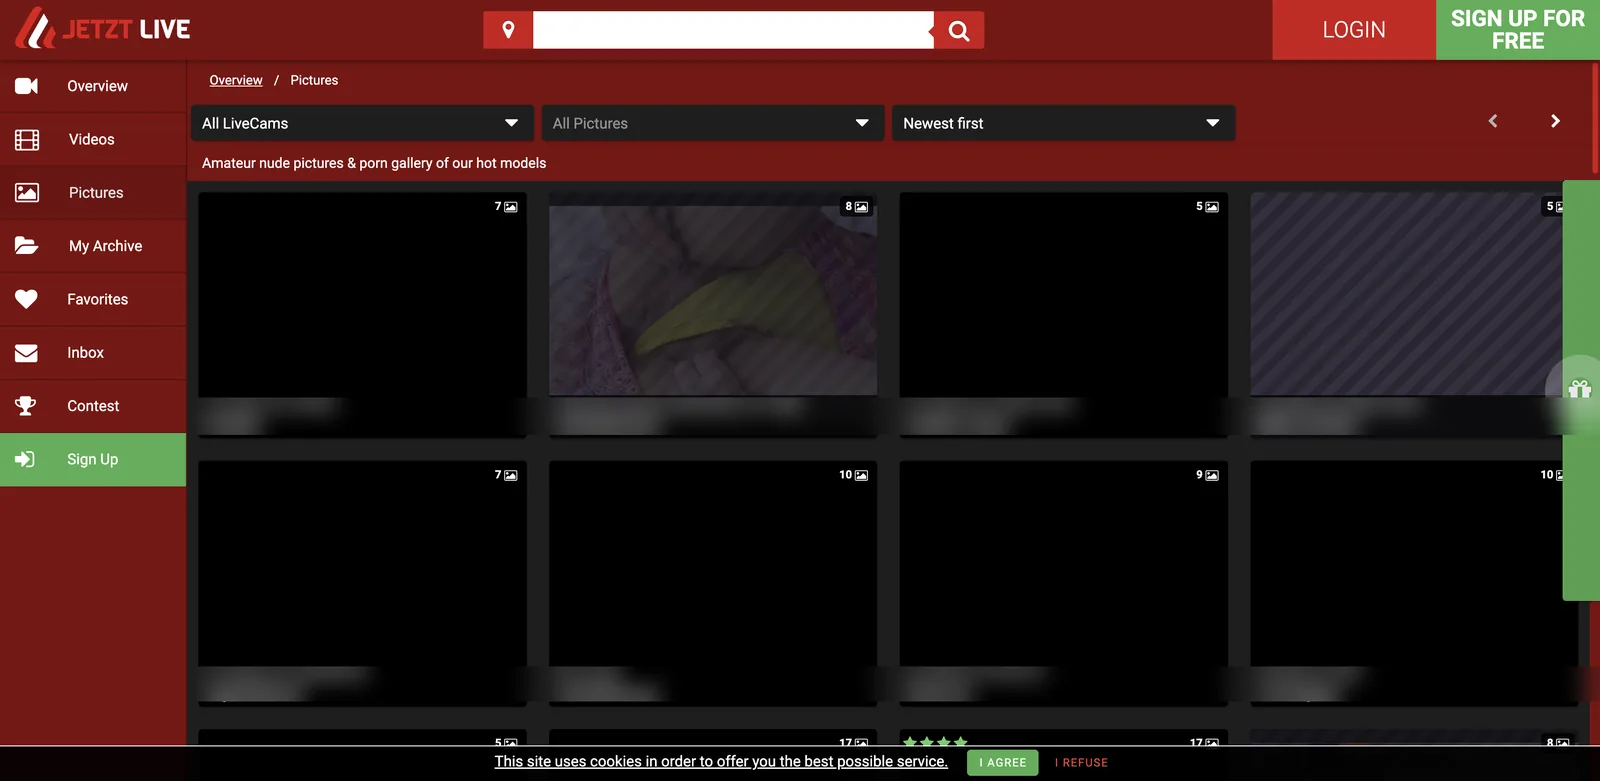This screenshot has width=1600, height=781.
Task: Open Contest in the sidebar
Action: point(93,406)
